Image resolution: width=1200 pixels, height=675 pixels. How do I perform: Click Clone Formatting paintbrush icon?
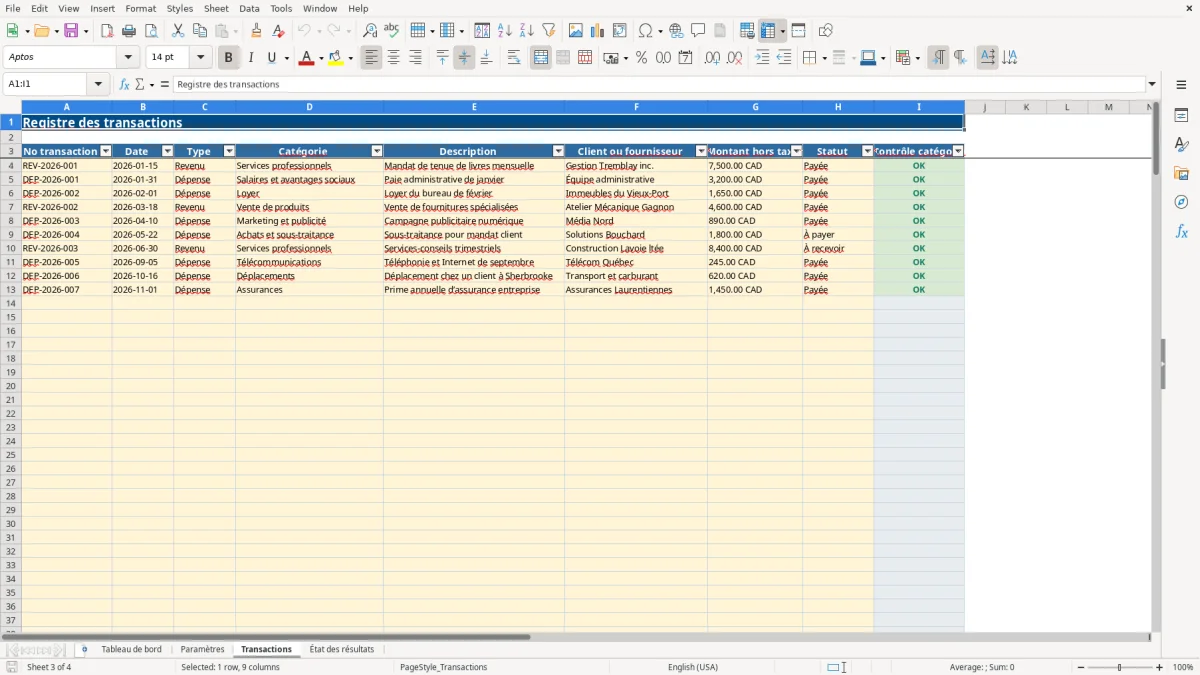point(256,31)
